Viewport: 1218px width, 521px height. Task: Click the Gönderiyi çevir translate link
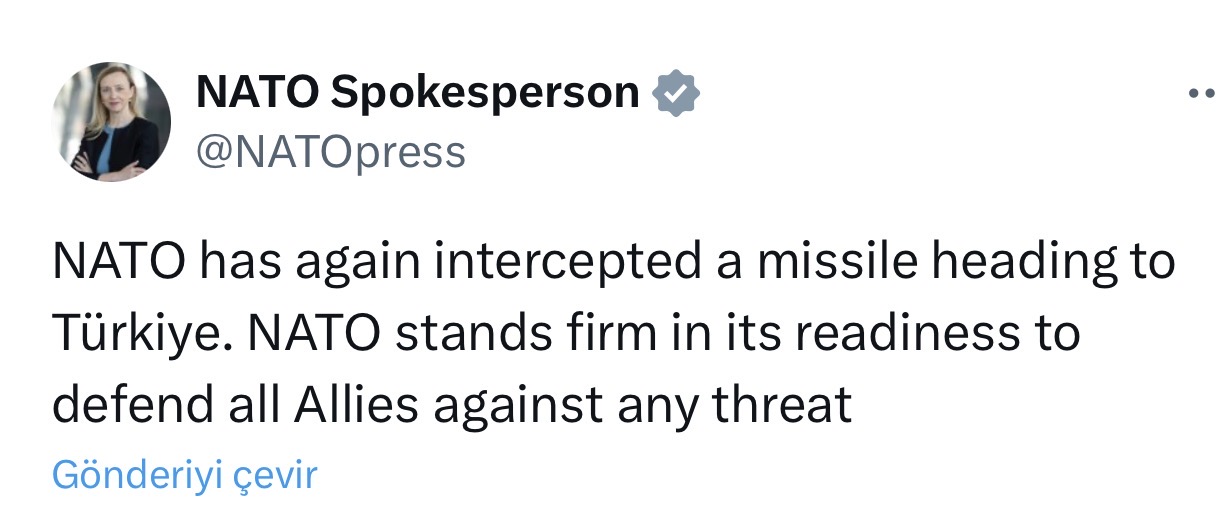pyautogui.click(x=184, y=474)
